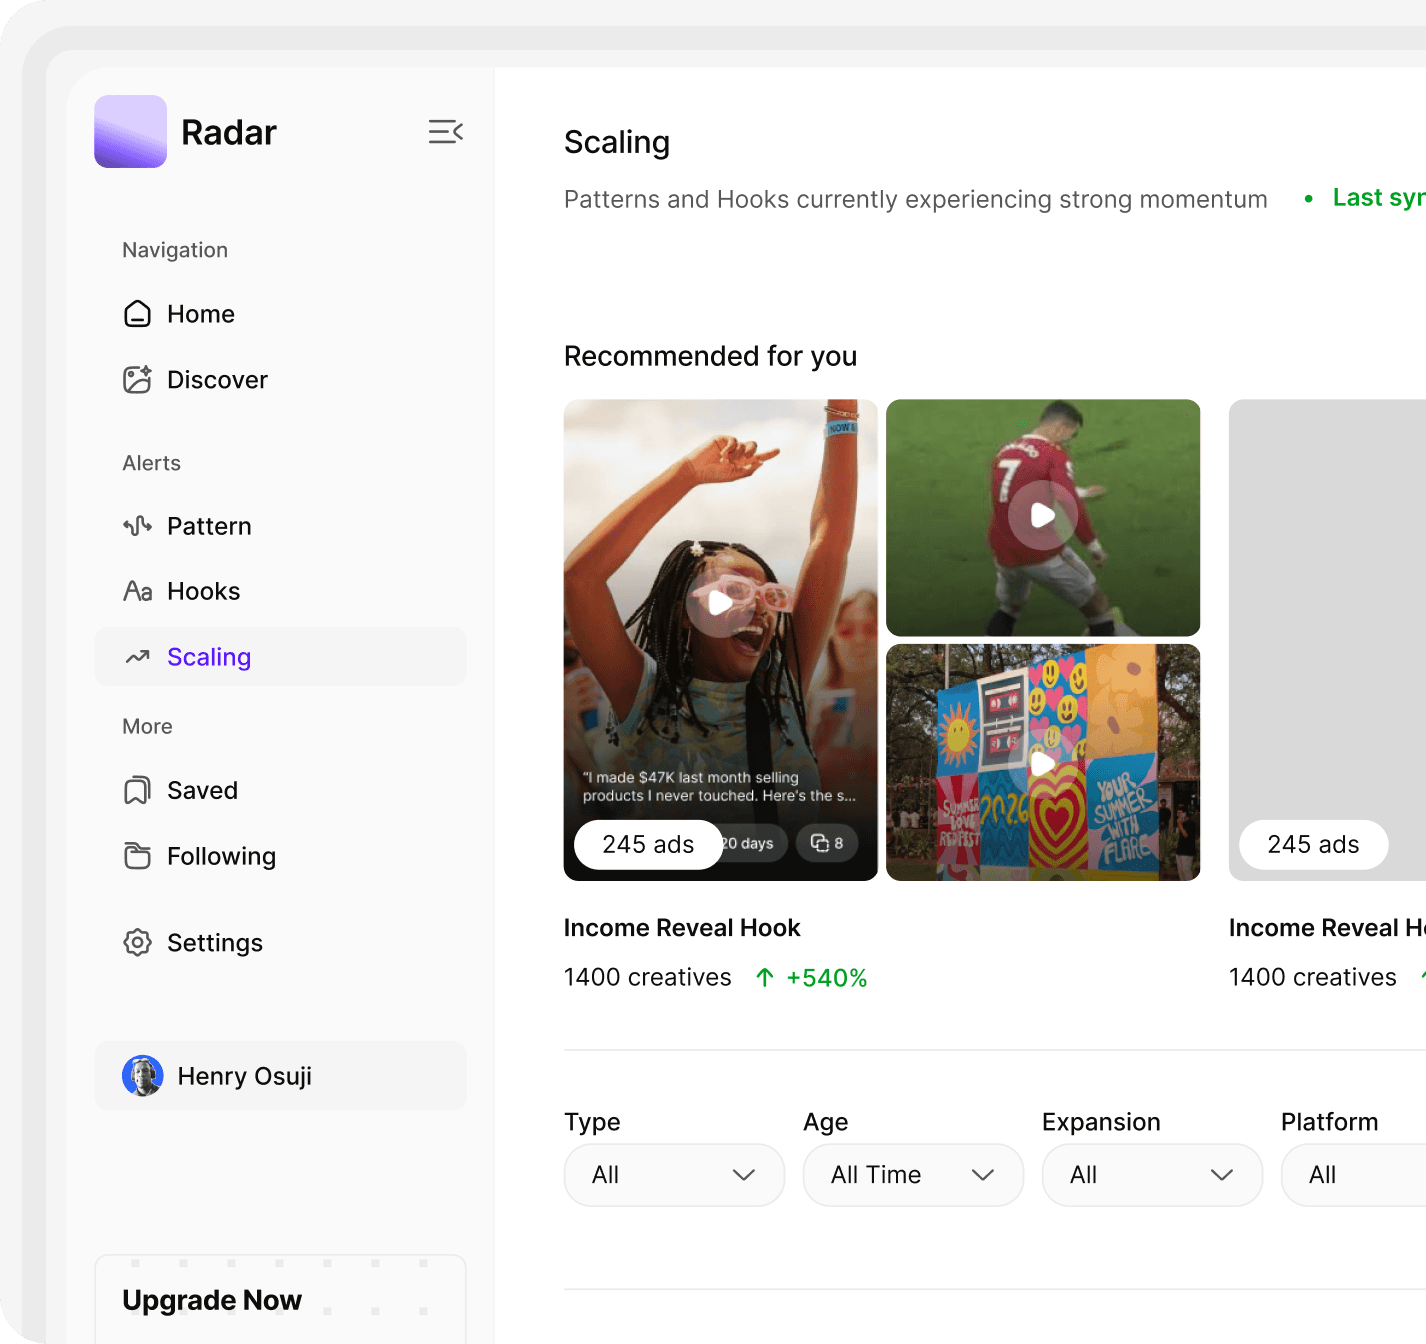Image resolution: width=1426 pixels, height=1344 pixels.
Task: Click Henry Osuji's avatar picture
Action: [x=143, y=1076]
